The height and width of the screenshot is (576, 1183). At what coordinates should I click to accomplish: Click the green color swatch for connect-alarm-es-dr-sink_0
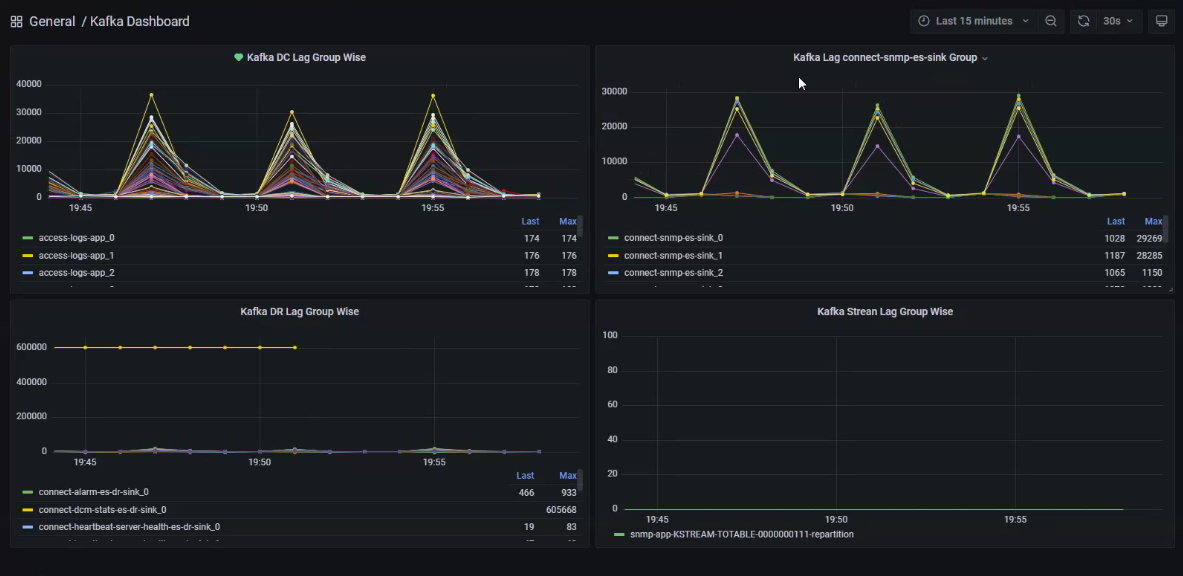pos(28,493)
